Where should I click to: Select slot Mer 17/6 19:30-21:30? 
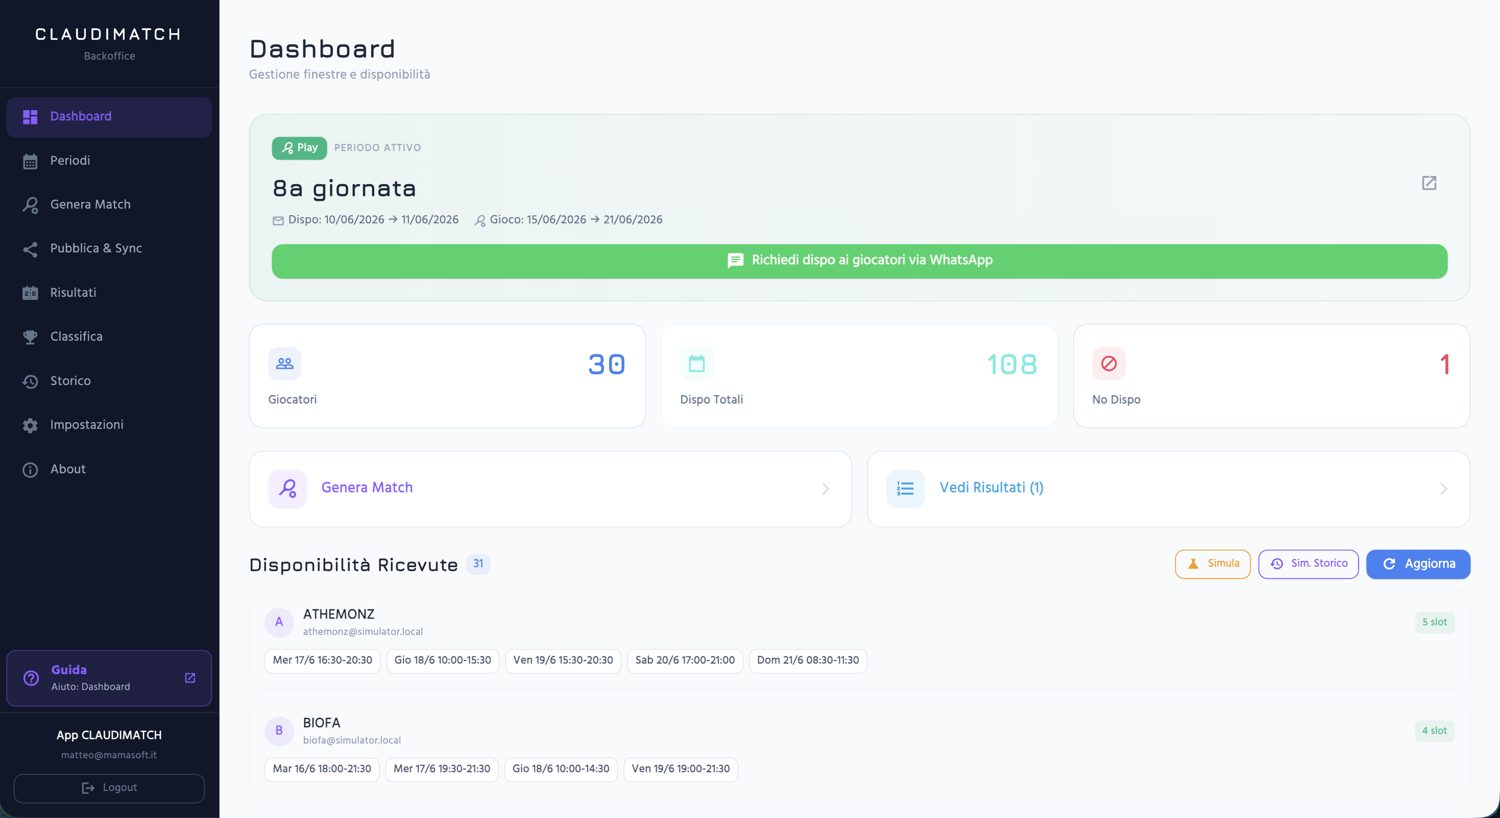(442, 769)
